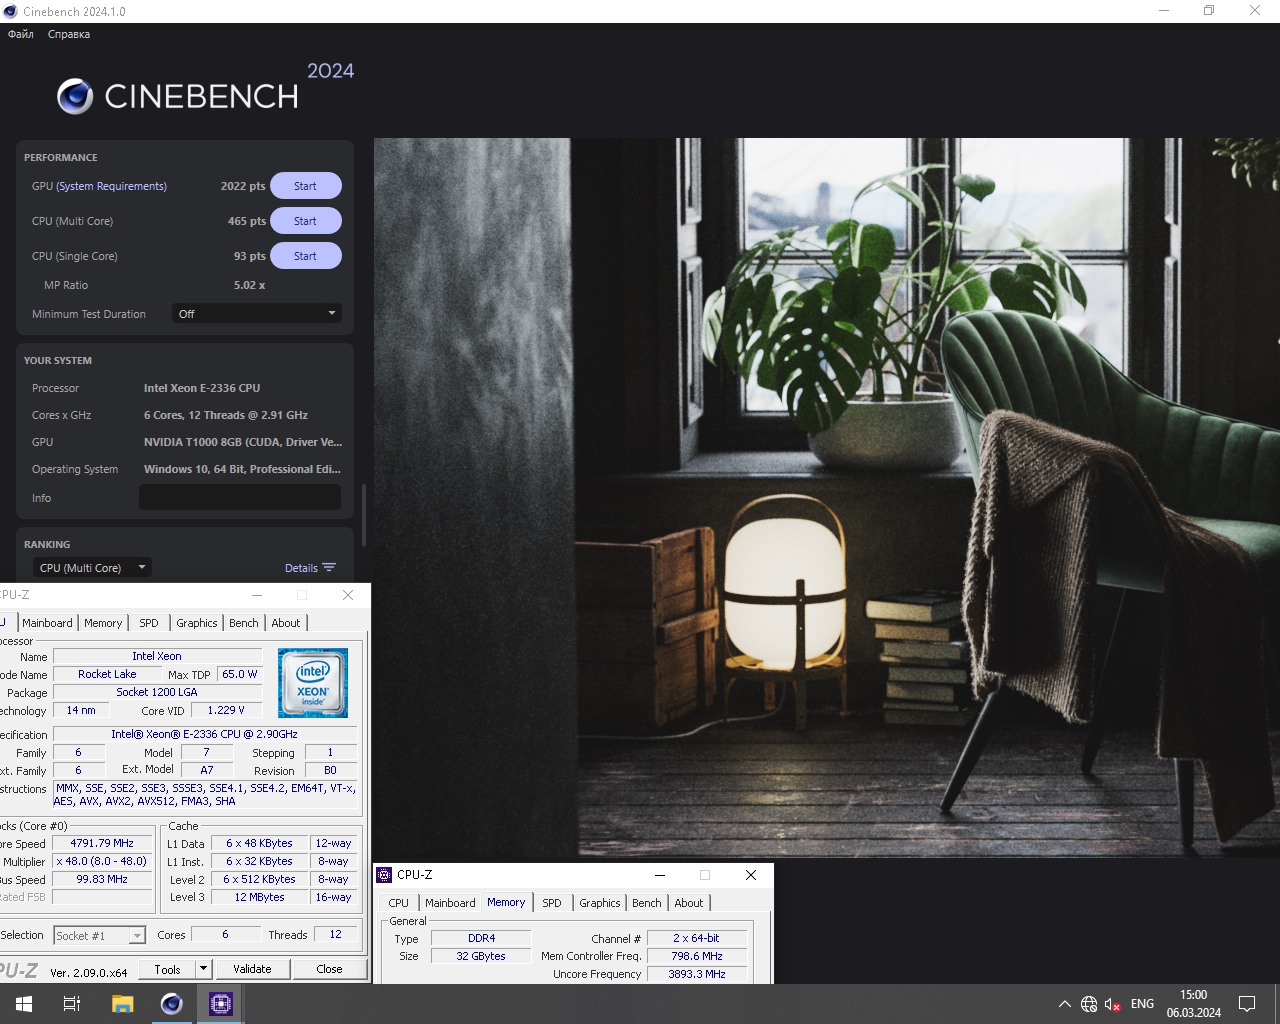Image resolution: width=1280 pixels, height=1024 pixels.
Task: Click the Close button in CPU-Z
Action: (329, 969)
